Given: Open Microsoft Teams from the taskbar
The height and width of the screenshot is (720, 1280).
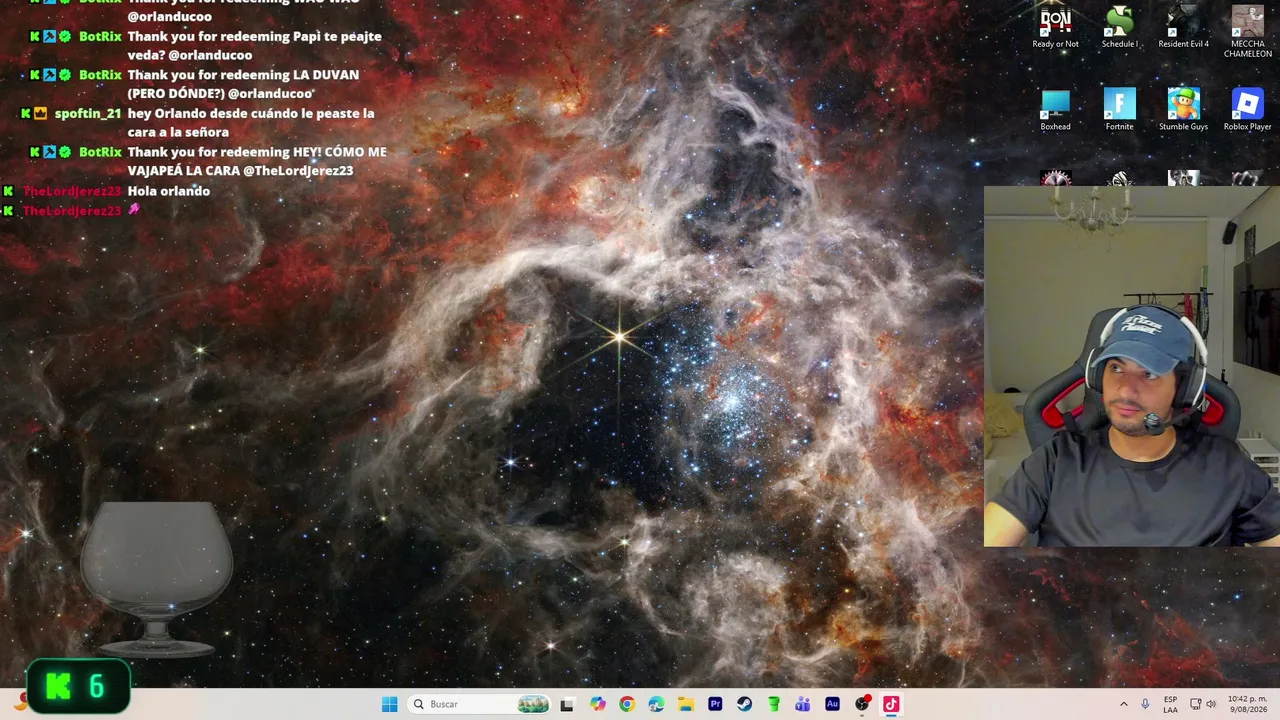Looking at the screenshot, I should point(803,704).
